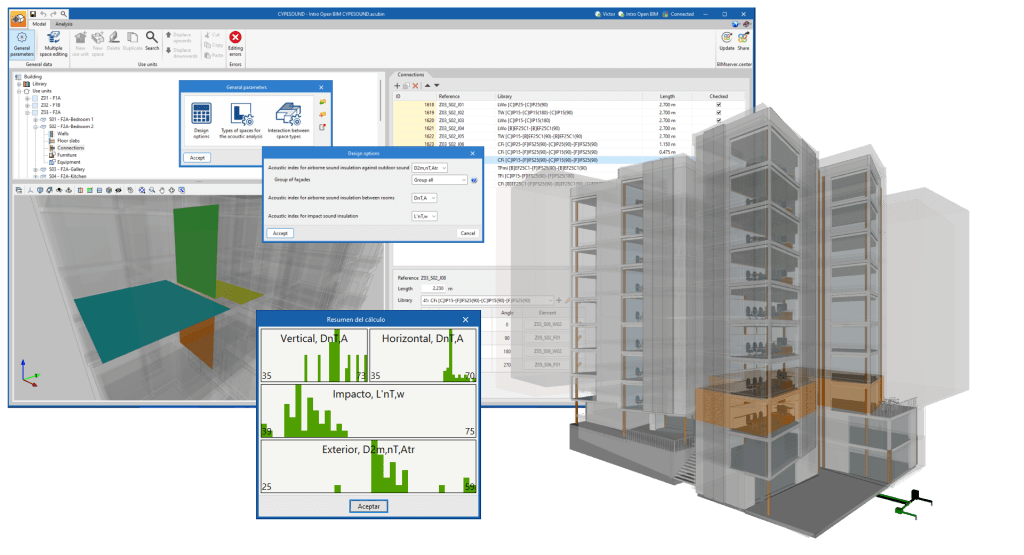
Task: Switch to the Model ribbon tab
Action: 39,24
